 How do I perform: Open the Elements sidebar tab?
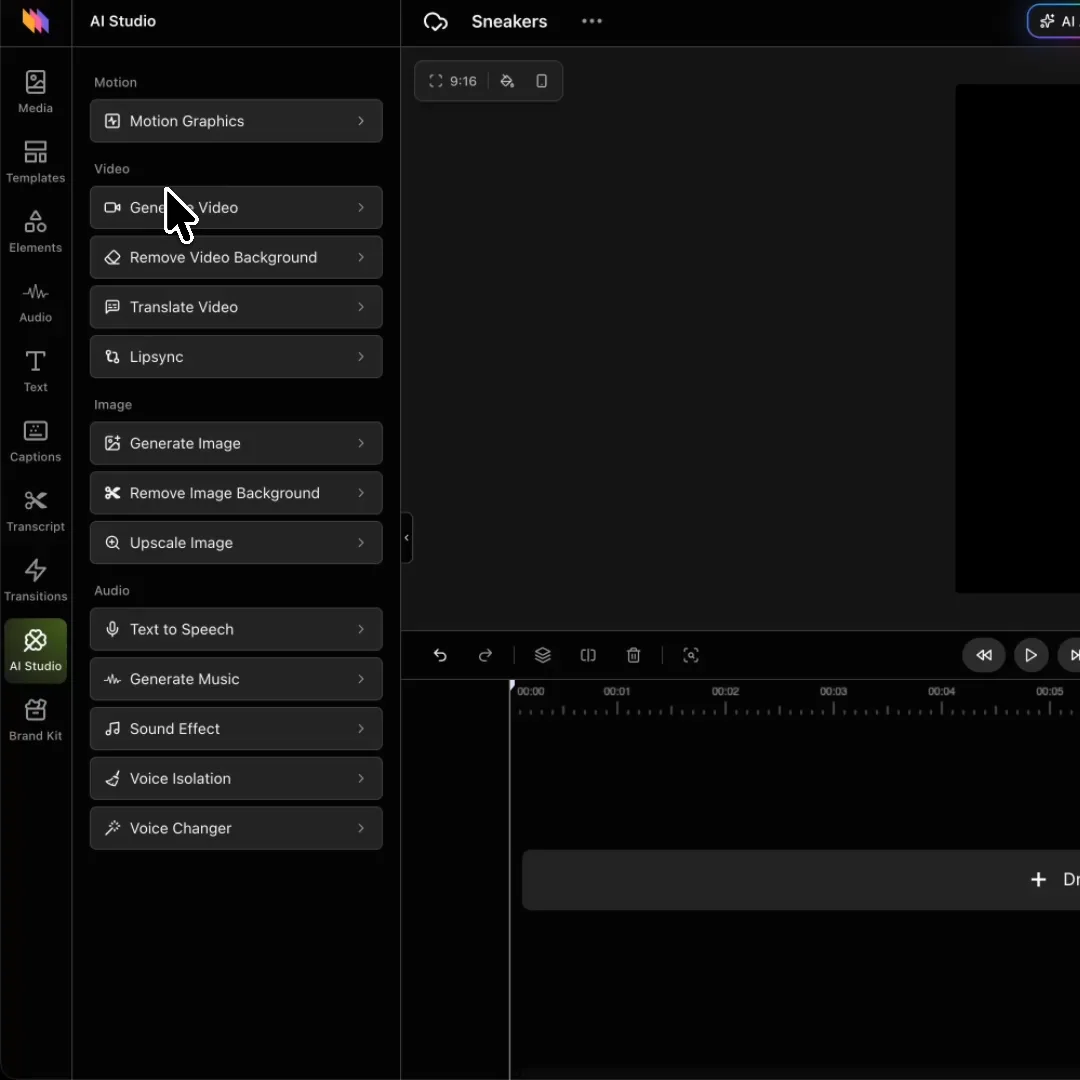35,231
